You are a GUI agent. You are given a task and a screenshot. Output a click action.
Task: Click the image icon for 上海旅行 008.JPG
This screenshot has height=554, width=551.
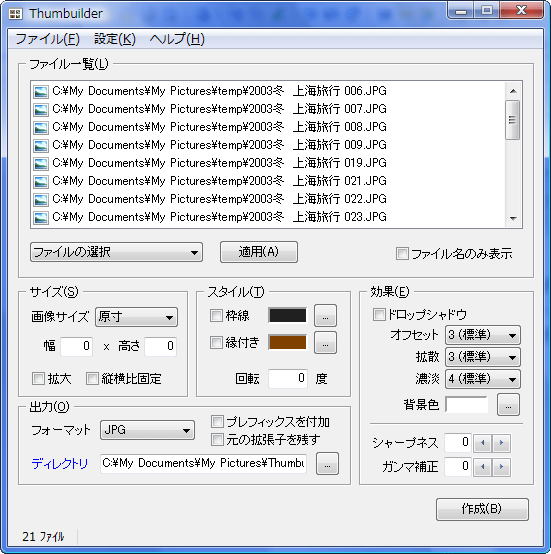coord(41,128)
